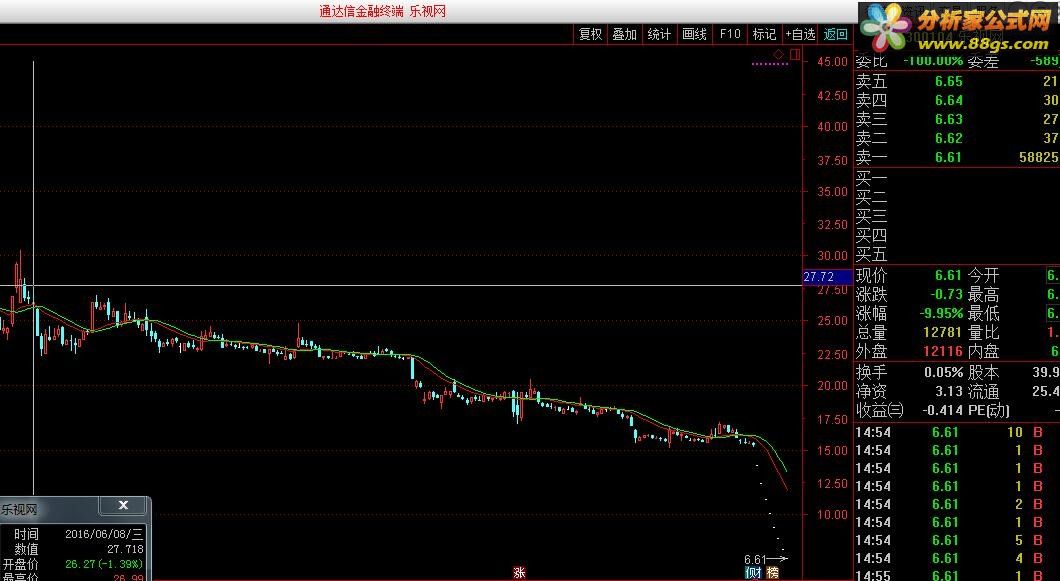Click the 换手 0.05% value
The height and width of the screenshot is (581, 1060).
[x=943, y=372]
